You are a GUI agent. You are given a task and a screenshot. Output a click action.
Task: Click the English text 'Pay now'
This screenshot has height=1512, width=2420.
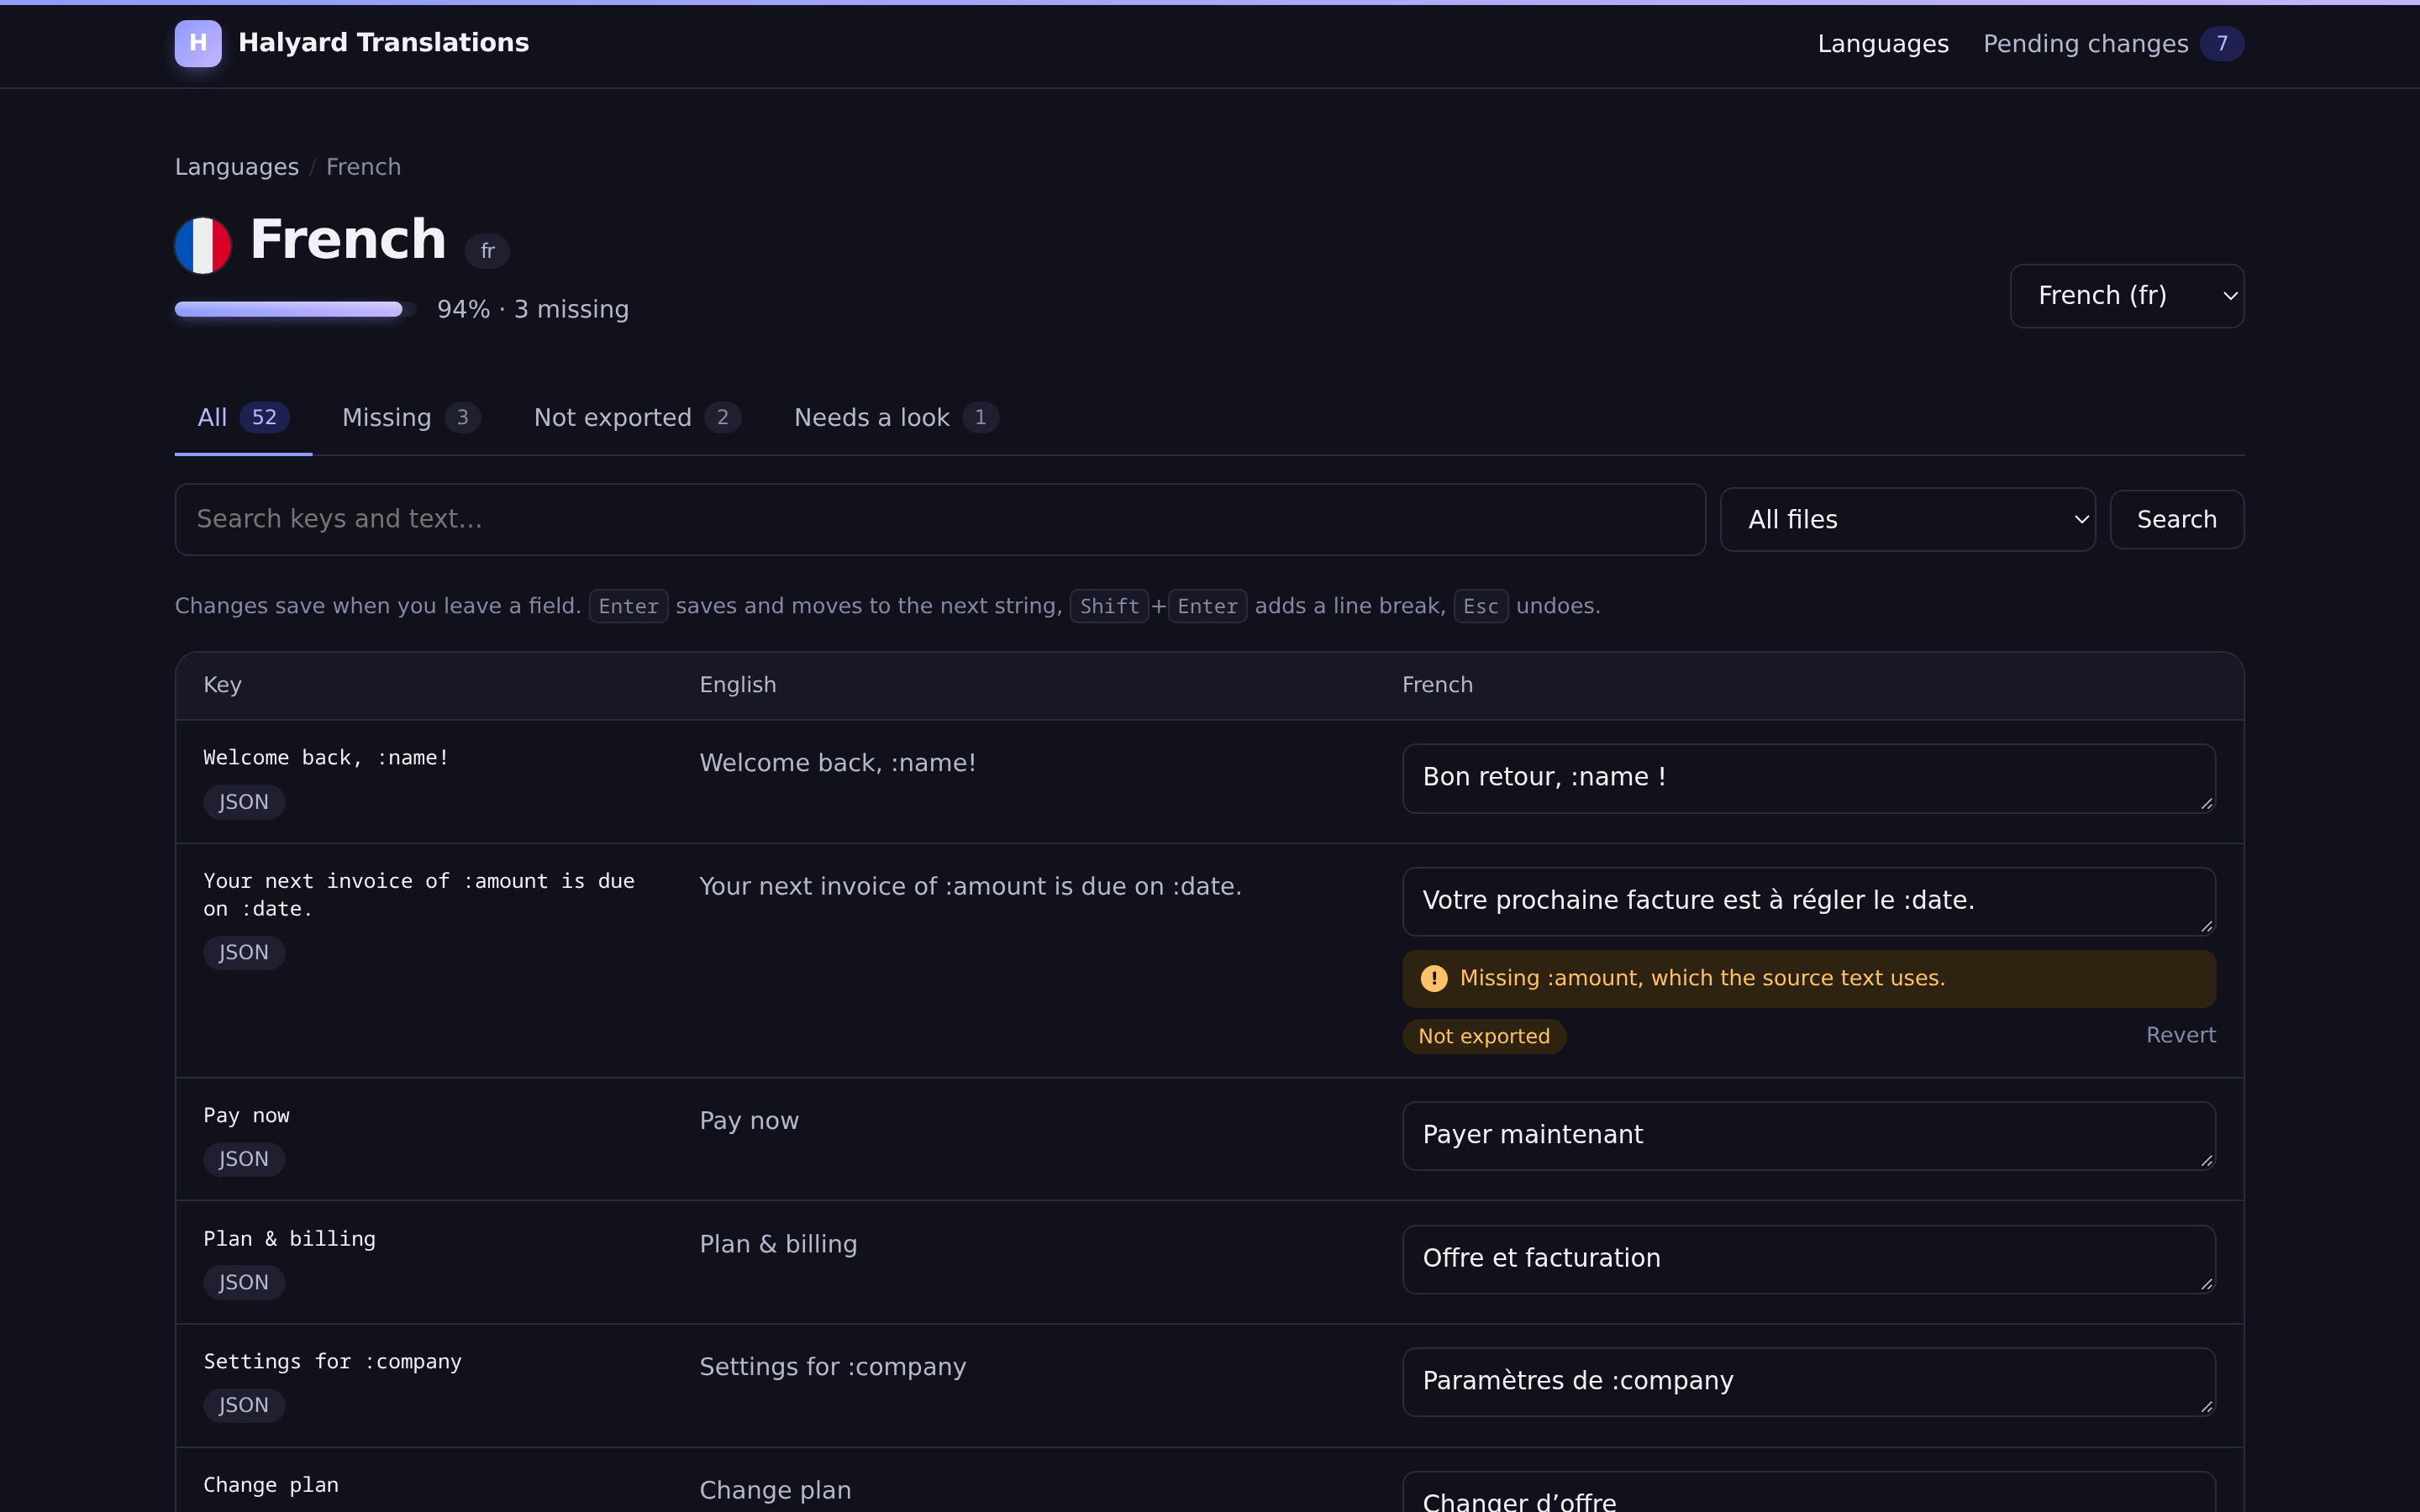749,1121
